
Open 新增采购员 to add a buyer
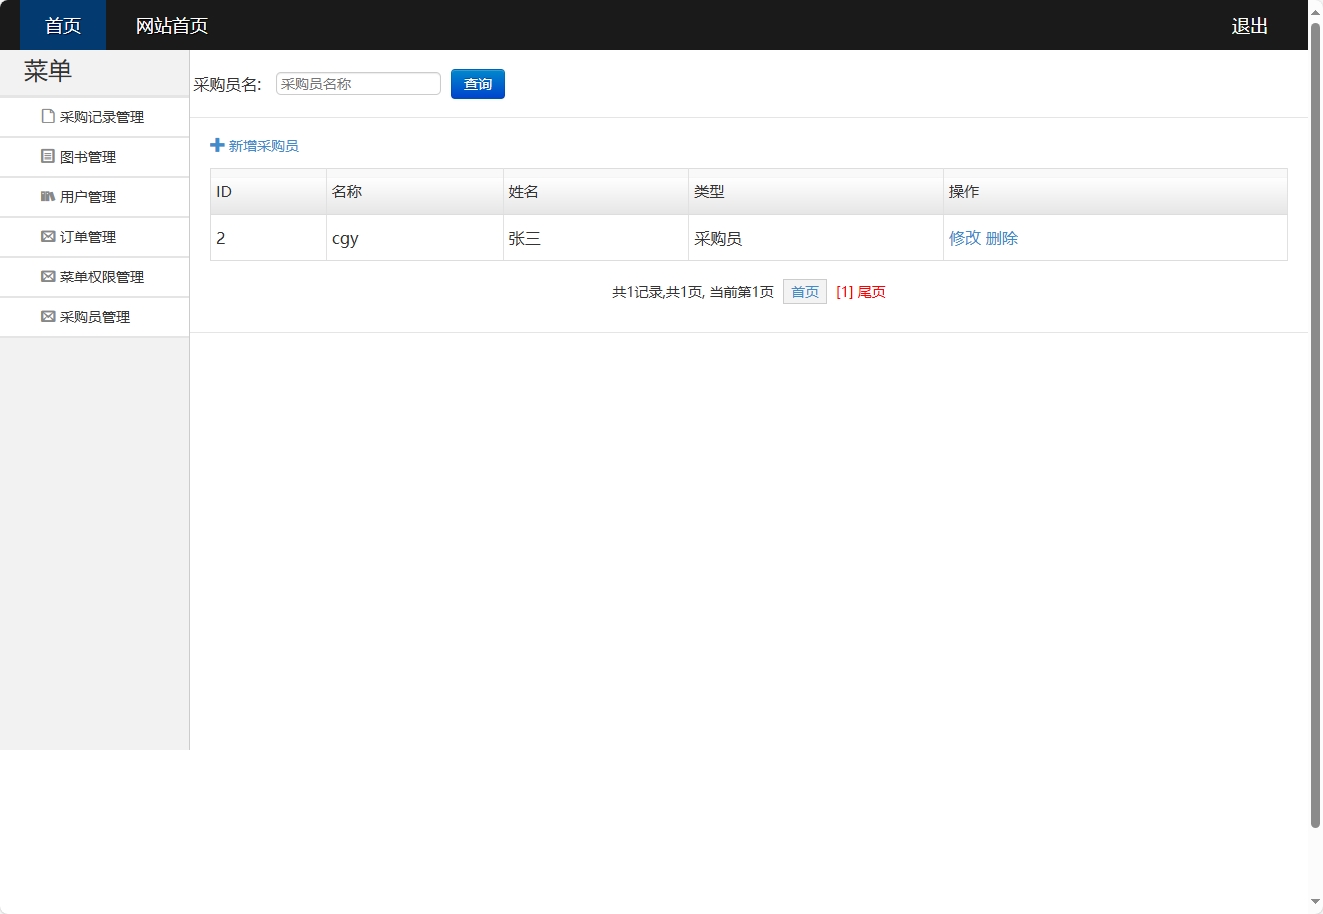[x=262, y=145]
